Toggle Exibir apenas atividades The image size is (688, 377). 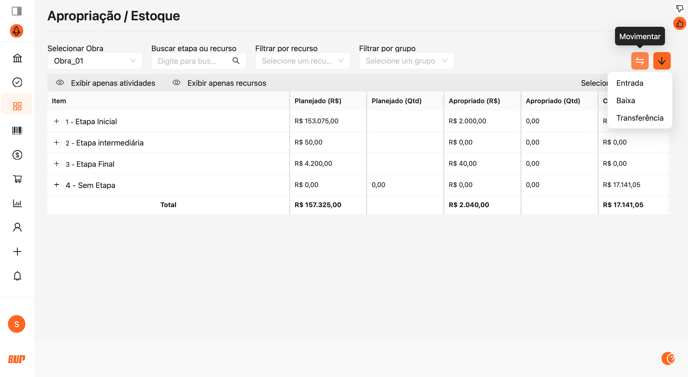pyautogui.click(x=105, y=83)
